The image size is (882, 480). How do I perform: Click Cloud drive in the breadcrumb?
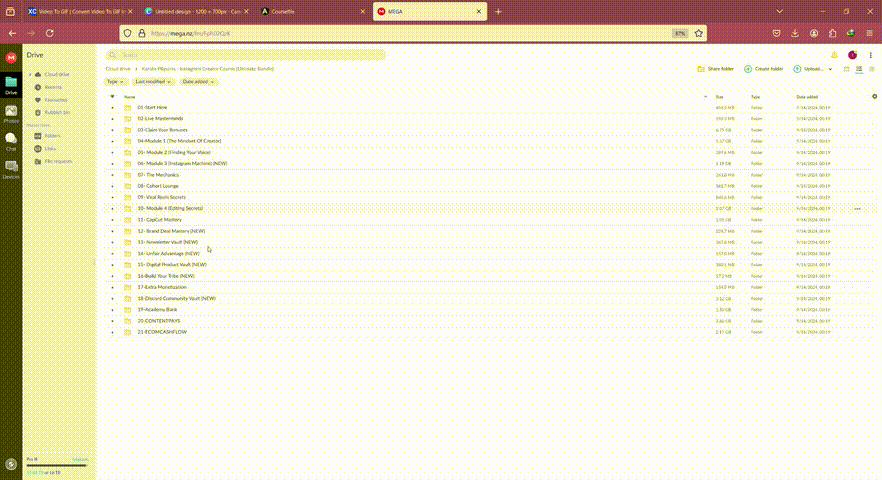pos(118,69)
